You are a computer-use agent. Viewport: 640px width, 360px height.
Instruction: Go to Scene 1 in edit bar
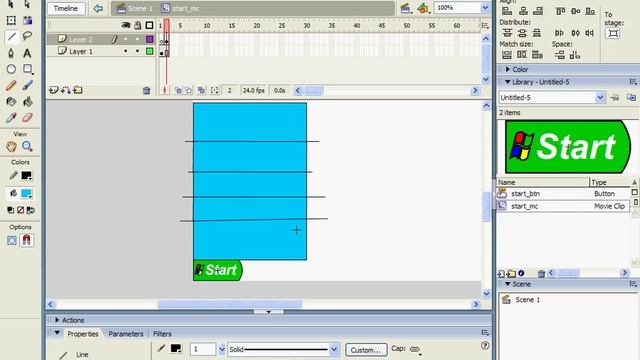pos(135,8)
